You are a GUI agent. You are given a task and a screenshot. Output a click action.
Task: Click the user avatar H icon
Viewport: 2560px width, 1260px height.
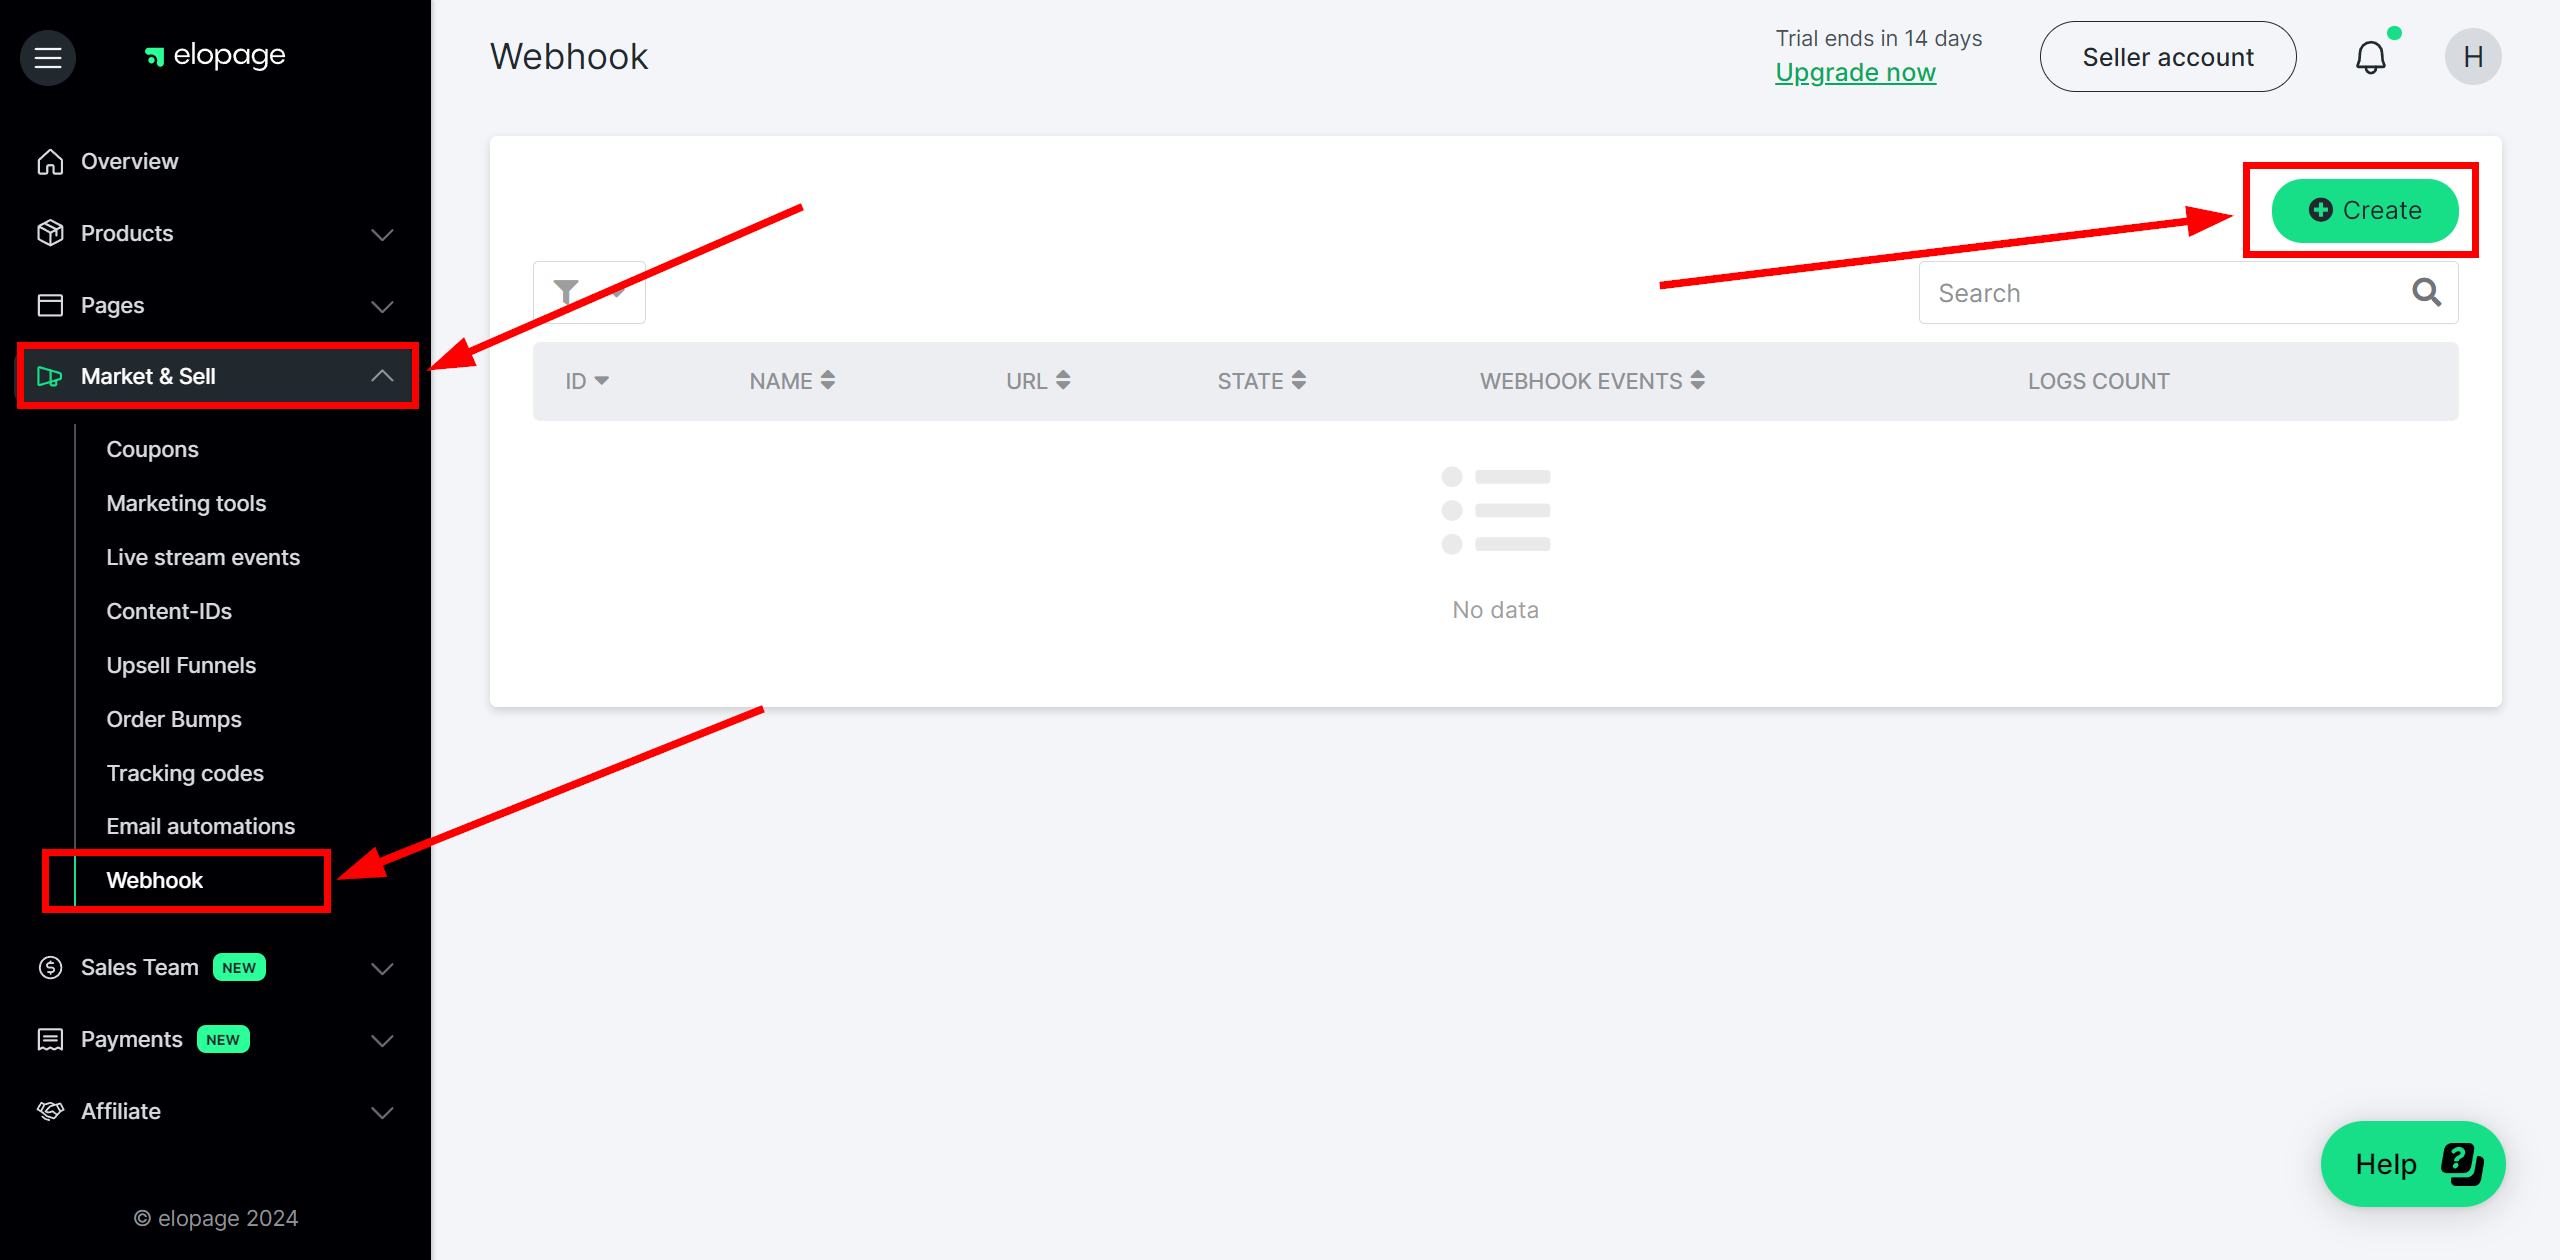[2475, 57]
